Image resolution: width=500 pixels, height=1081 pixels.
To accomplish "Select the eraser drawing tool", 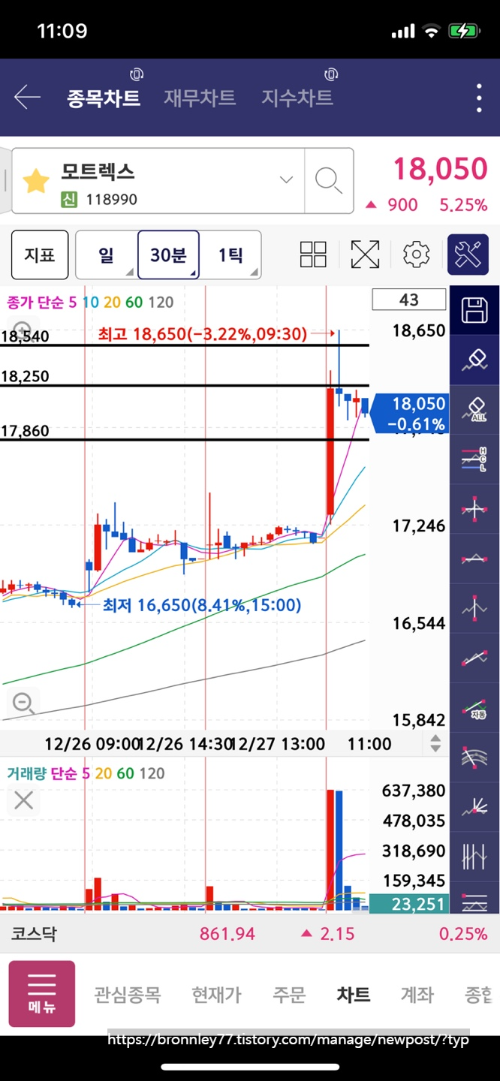I will pyautogui.click(x=474, y=360).
